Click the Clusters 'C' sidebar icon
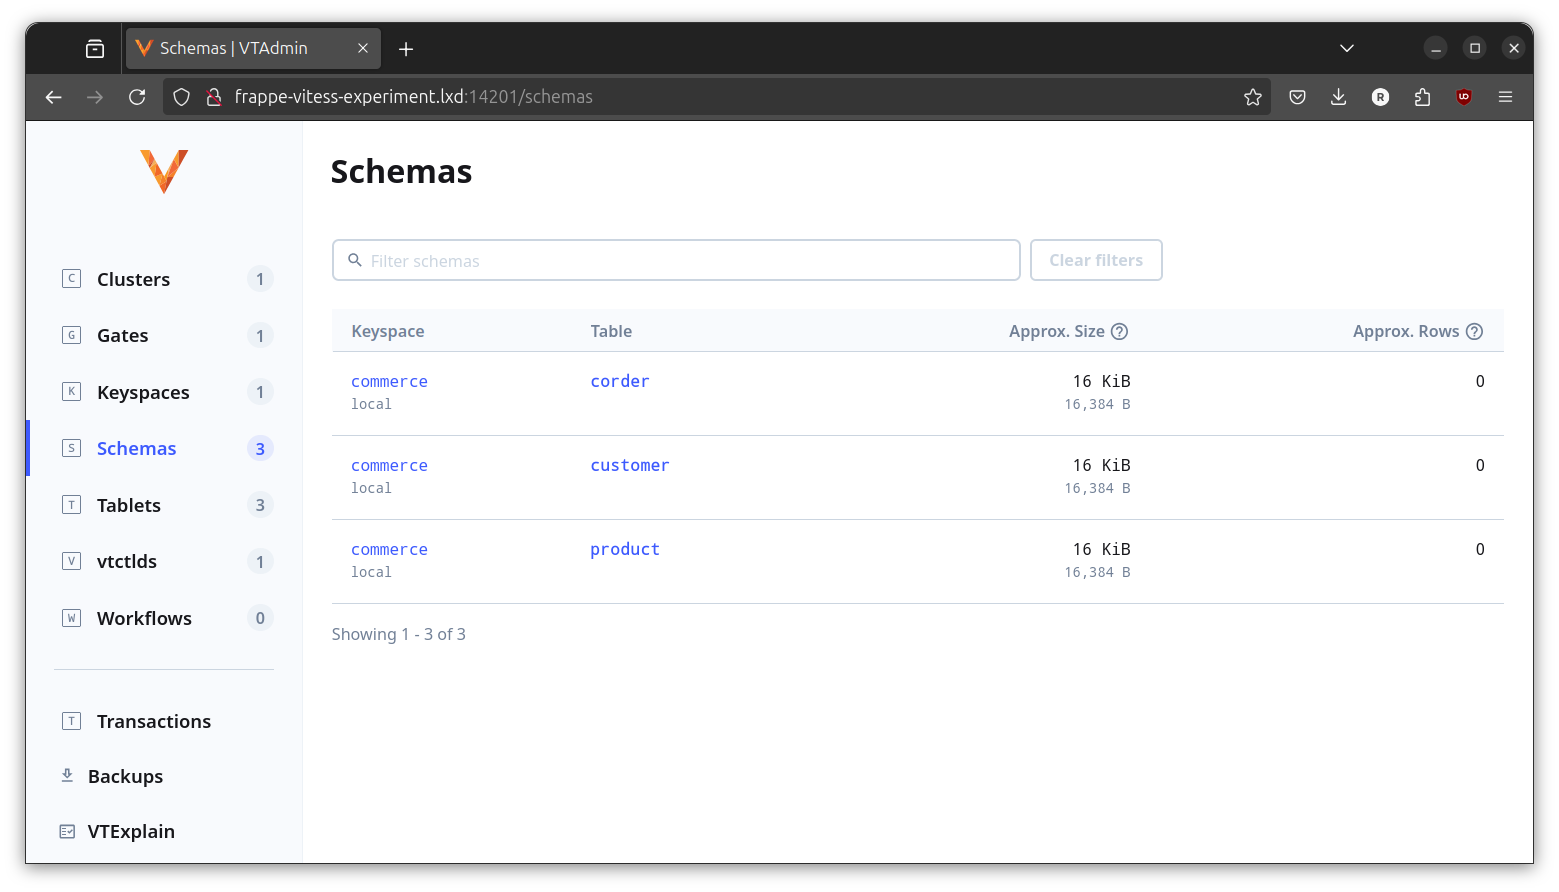Image resolution: width=1559 pixels, height=892 pixels. [71, 279]
